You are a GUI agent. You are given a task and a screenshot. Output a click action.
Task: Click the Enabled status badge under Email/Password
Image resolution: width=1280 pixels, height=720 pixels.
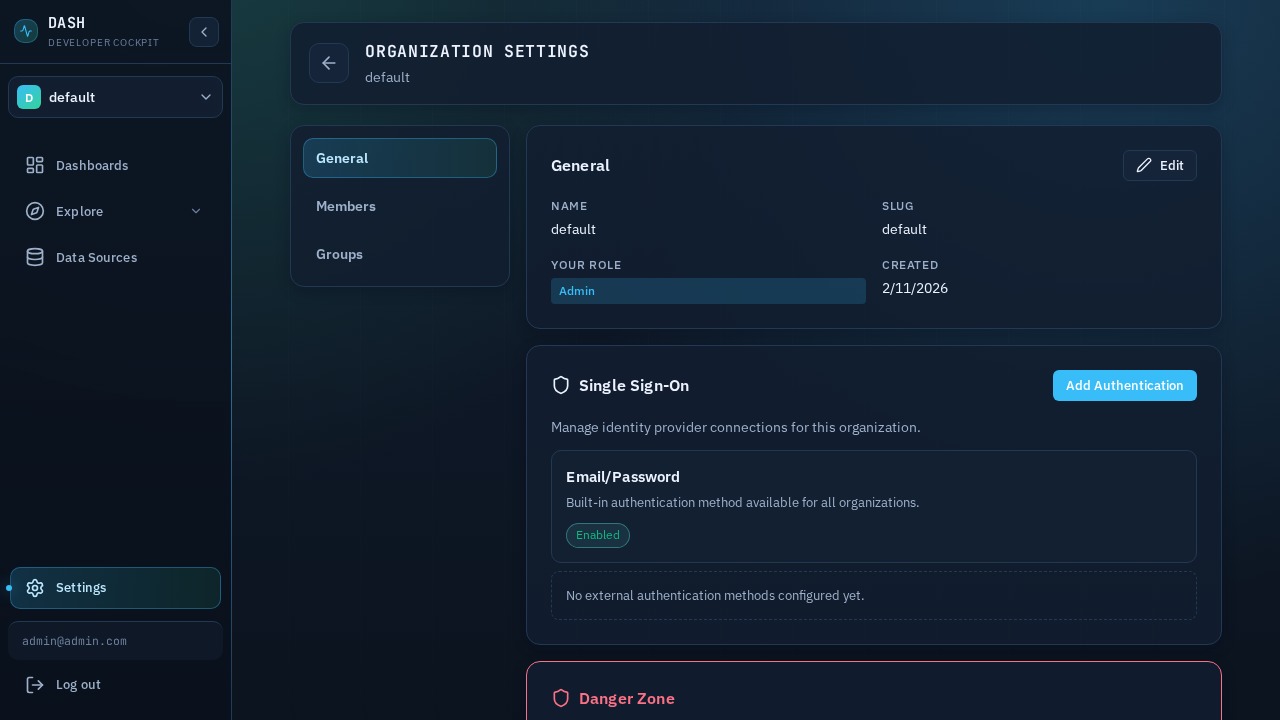tap(598, 535)
